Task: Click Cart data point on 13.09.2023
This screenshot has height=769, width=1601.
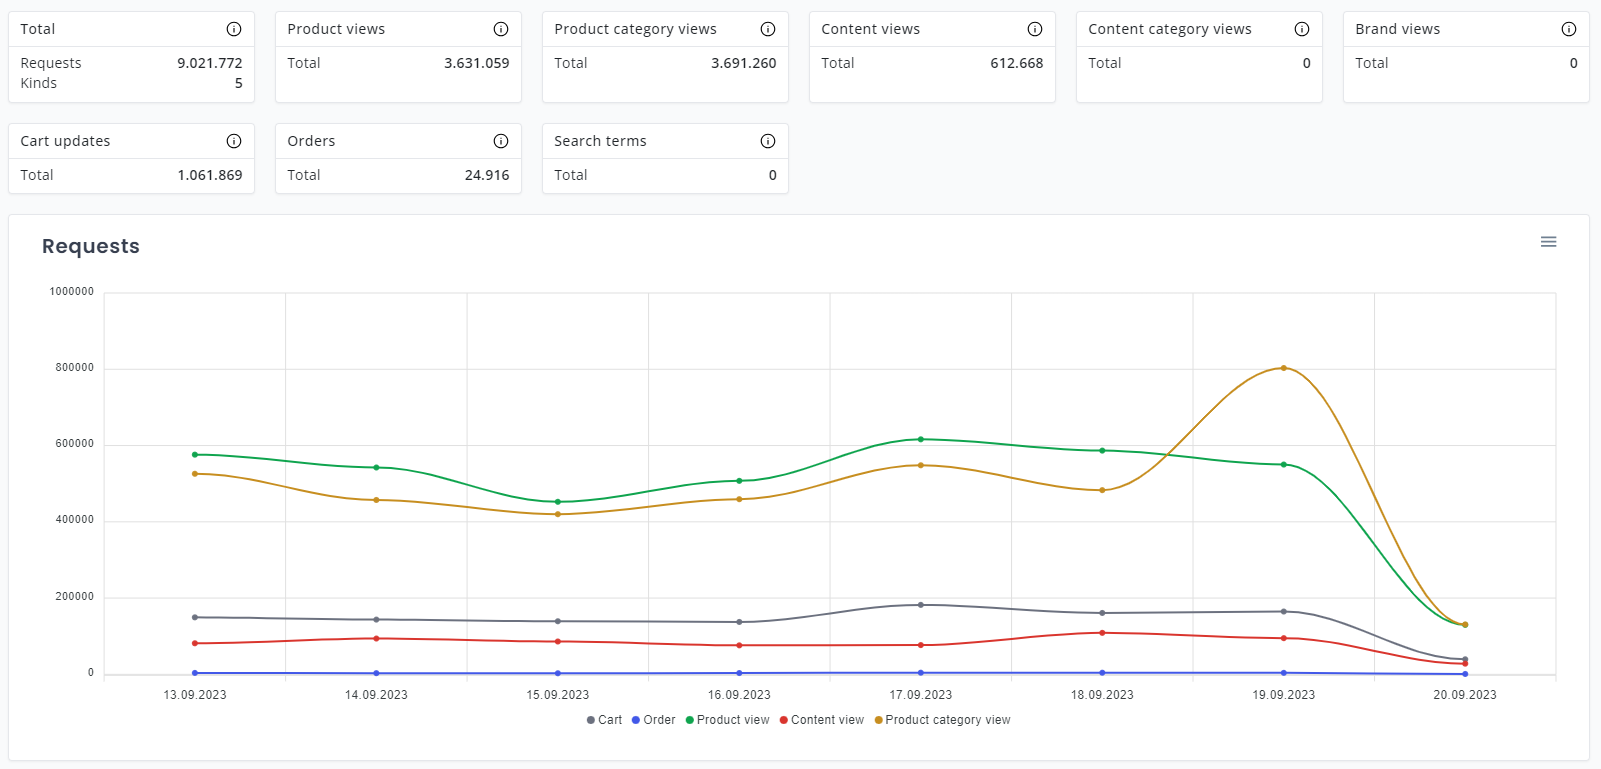Action: point(195,617)
